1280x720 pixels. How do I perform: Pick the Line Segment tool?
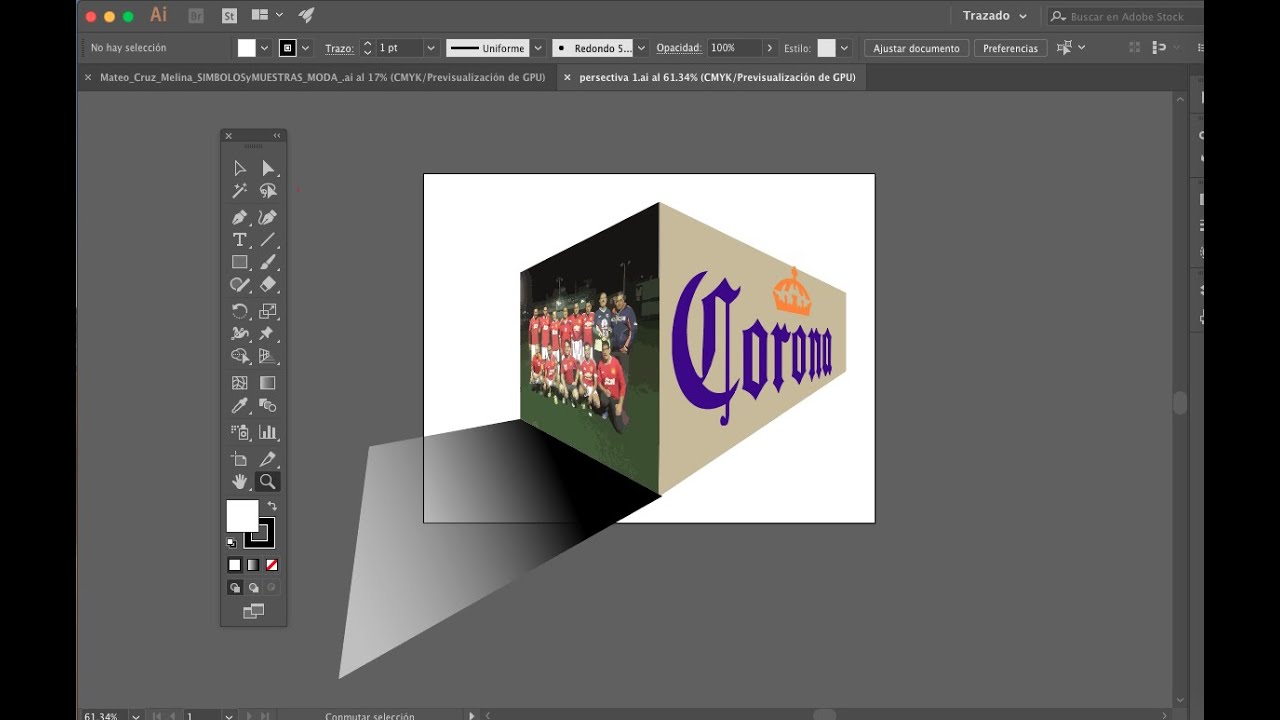tap(267, 240)
